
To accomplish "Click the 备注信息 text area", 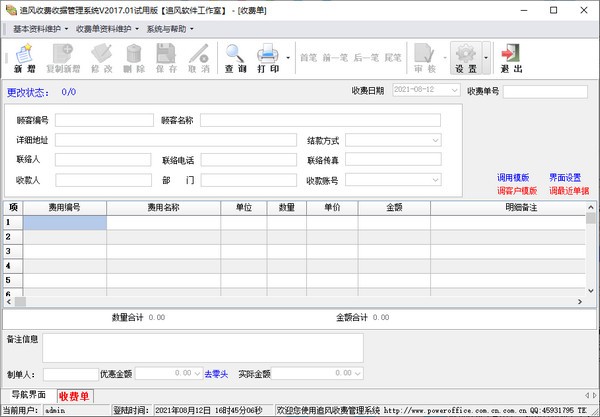I will point(203,348).
